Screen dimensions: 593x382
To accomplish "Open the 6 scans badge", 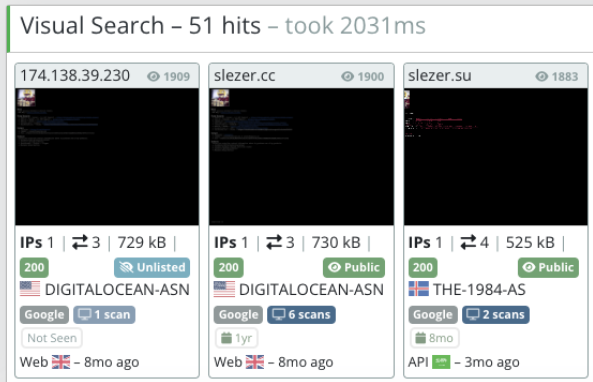I will pos(301,315).
